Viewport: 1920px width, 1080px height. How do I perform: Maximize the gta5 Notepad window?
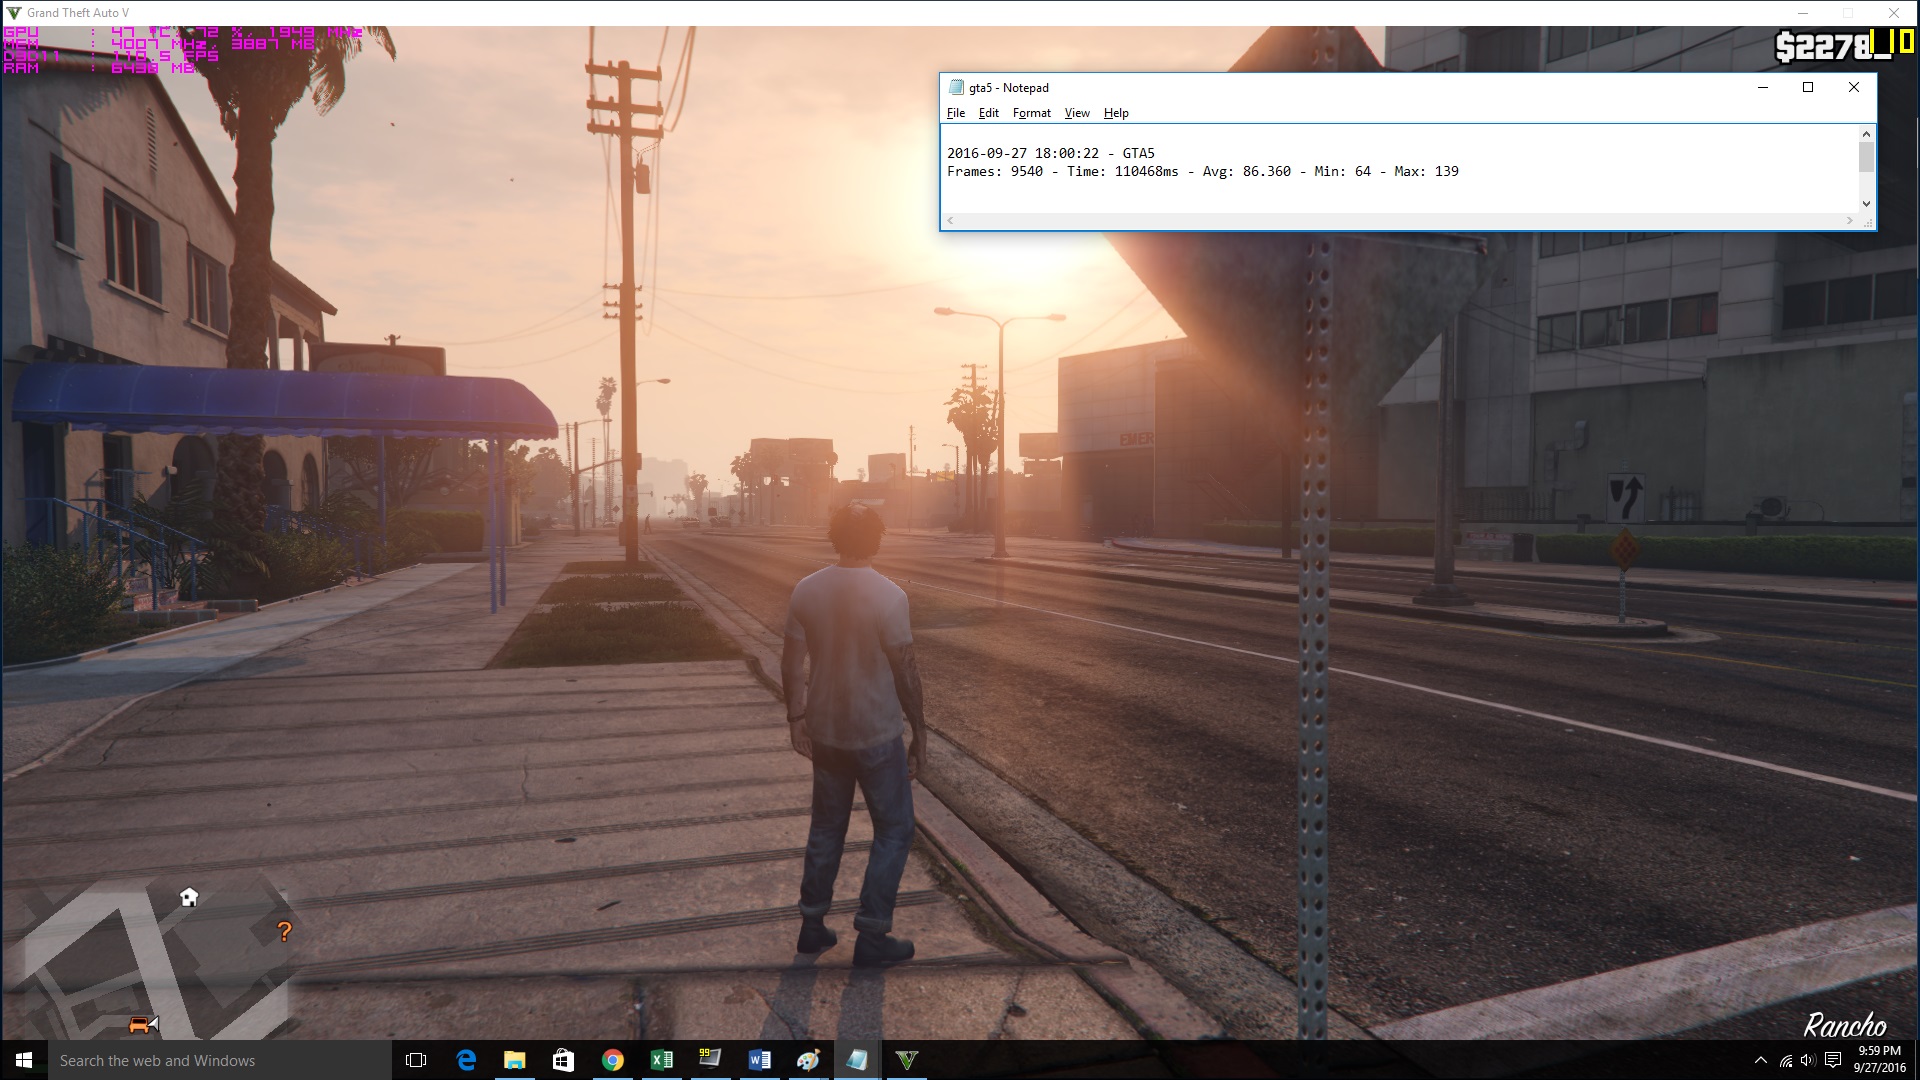tap(1808, 87)
